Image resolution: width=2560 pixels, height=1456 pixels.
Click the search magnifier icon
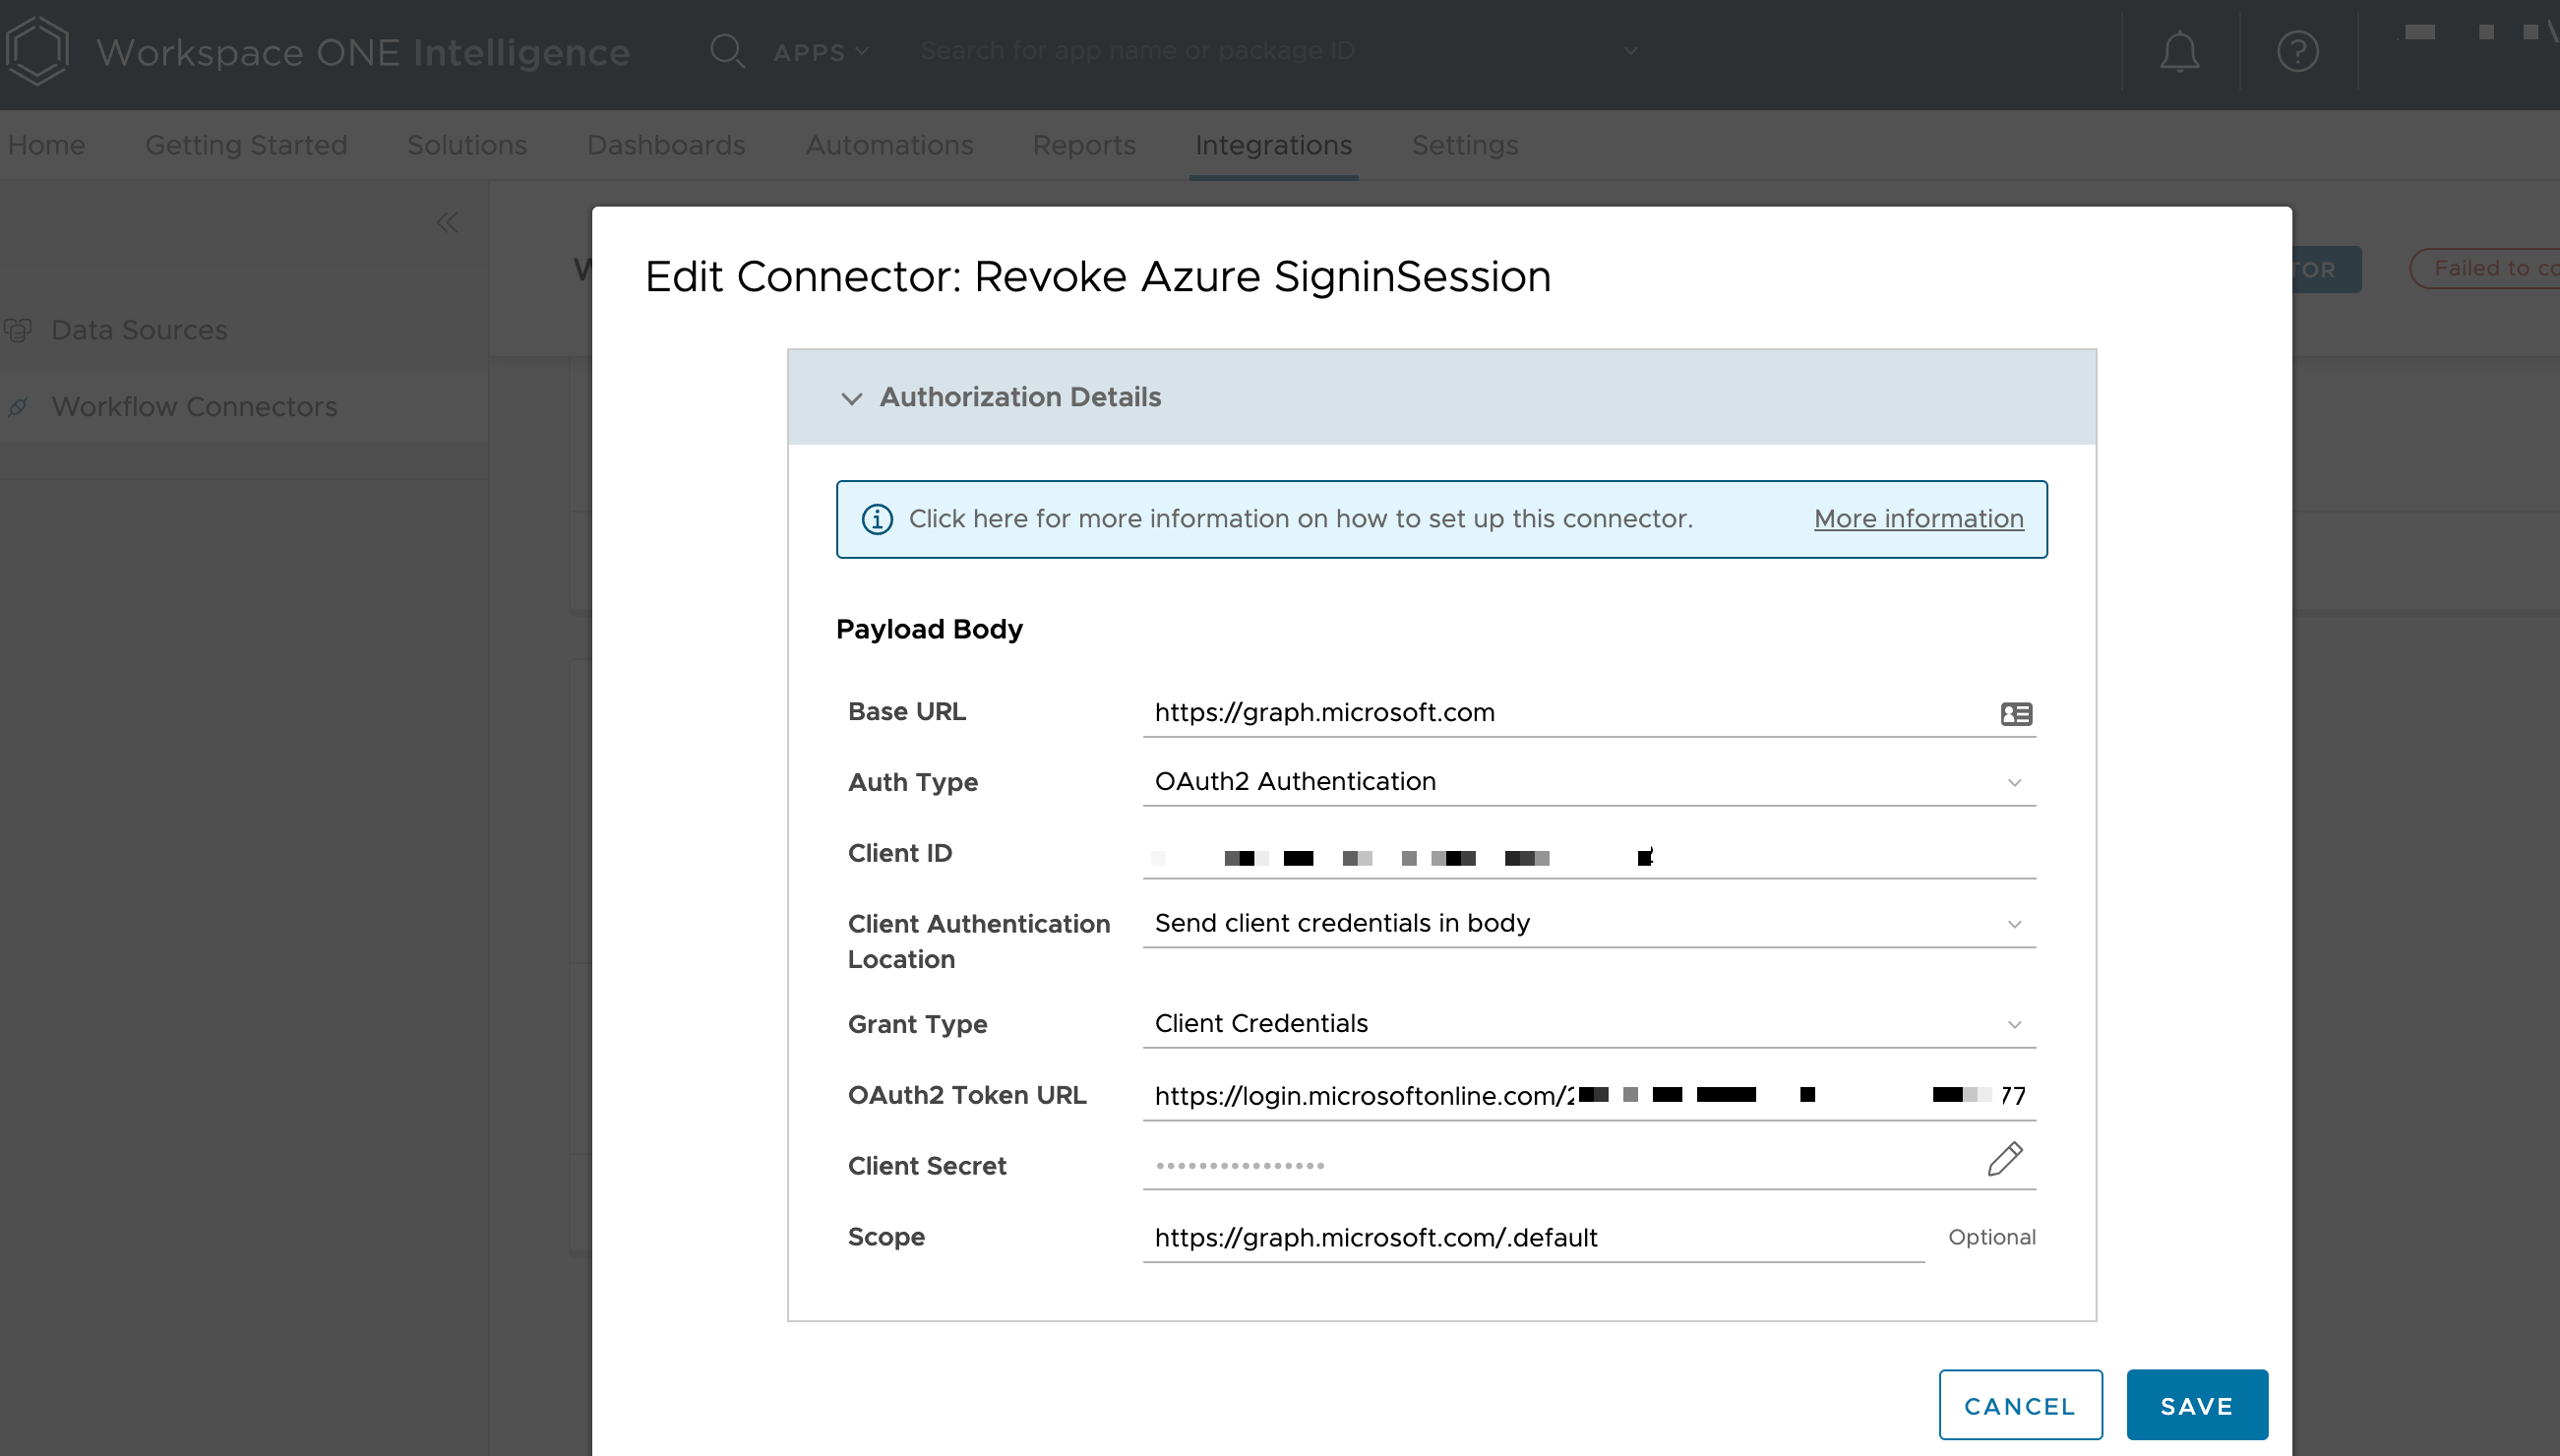point(727,51)
